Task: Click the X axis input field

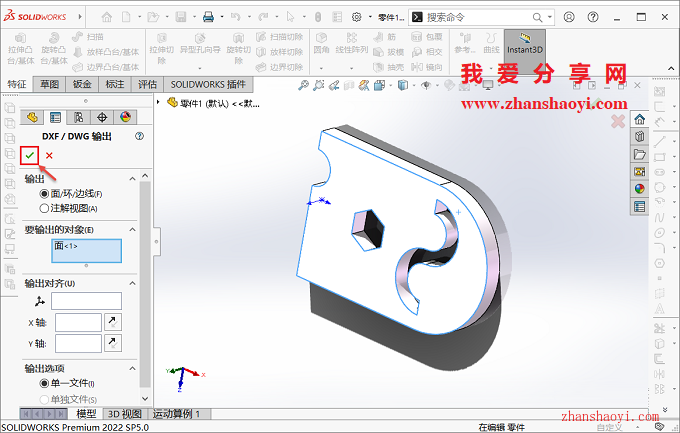Action: 78,322
